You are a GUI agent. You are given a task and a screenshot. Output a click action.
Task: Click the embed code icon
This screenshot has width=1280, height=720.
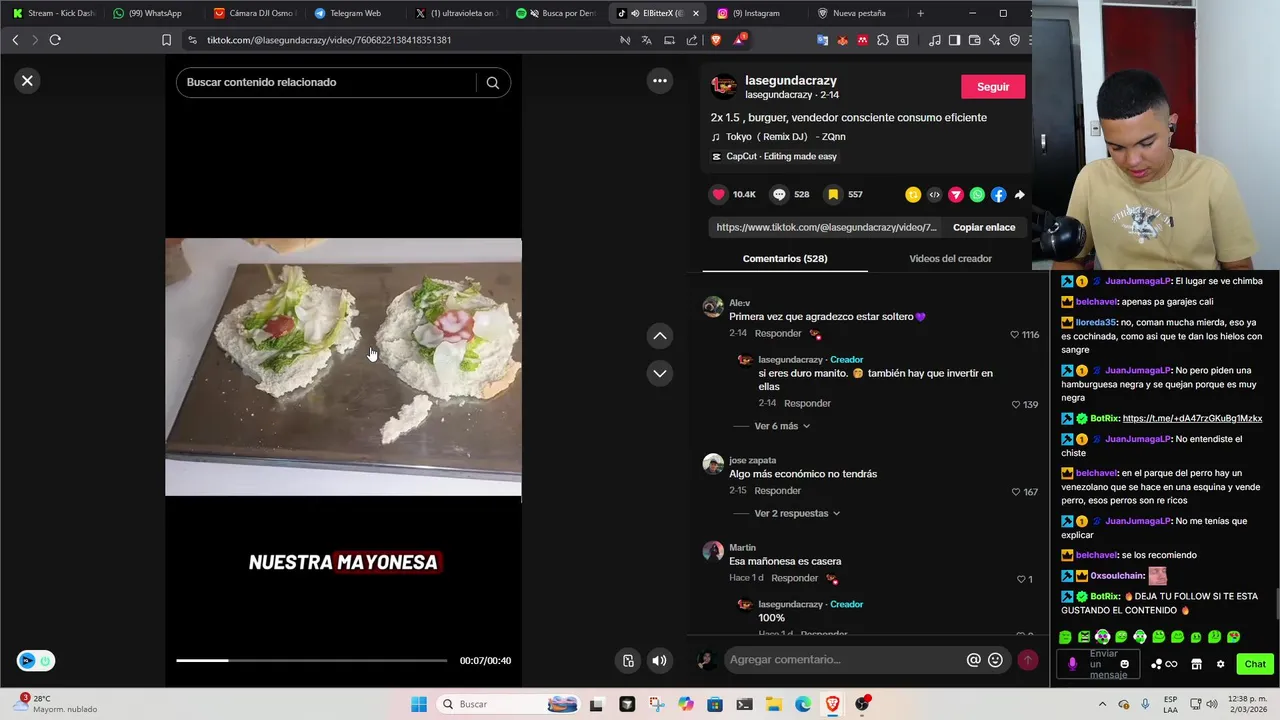[x=934, y=195]
